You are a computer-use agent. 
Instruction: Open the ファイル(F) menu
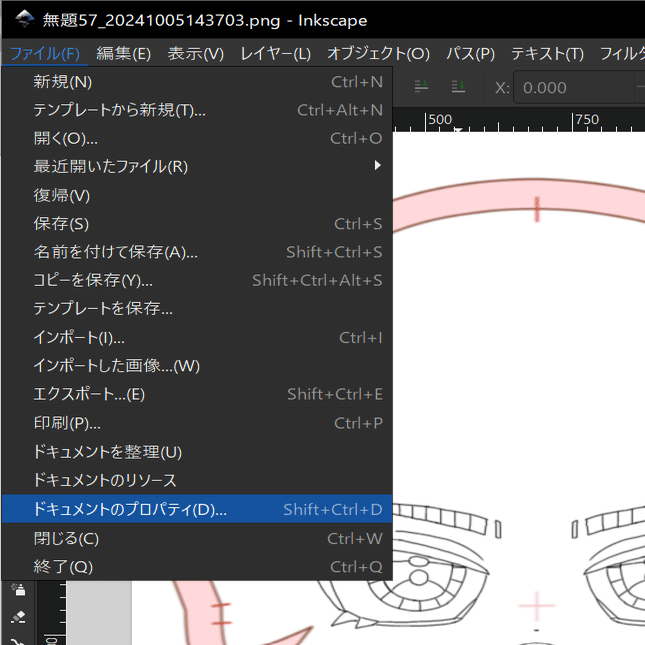45,53
